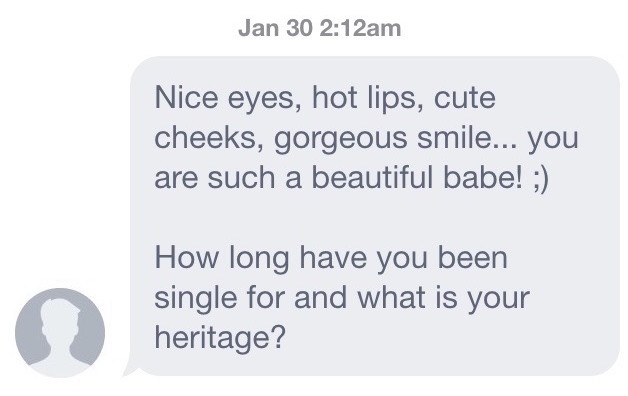Click the "Jan 30" date portion
This screenshot has width=628, height=396.
[x=274, y=28]
